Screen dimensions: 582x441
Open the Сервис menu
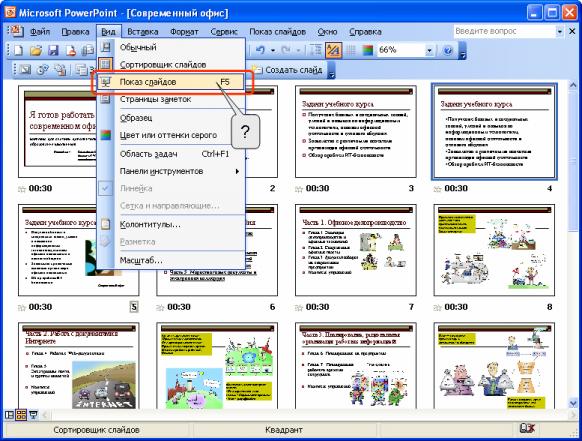pyautogui.click(x=224, y=32)
